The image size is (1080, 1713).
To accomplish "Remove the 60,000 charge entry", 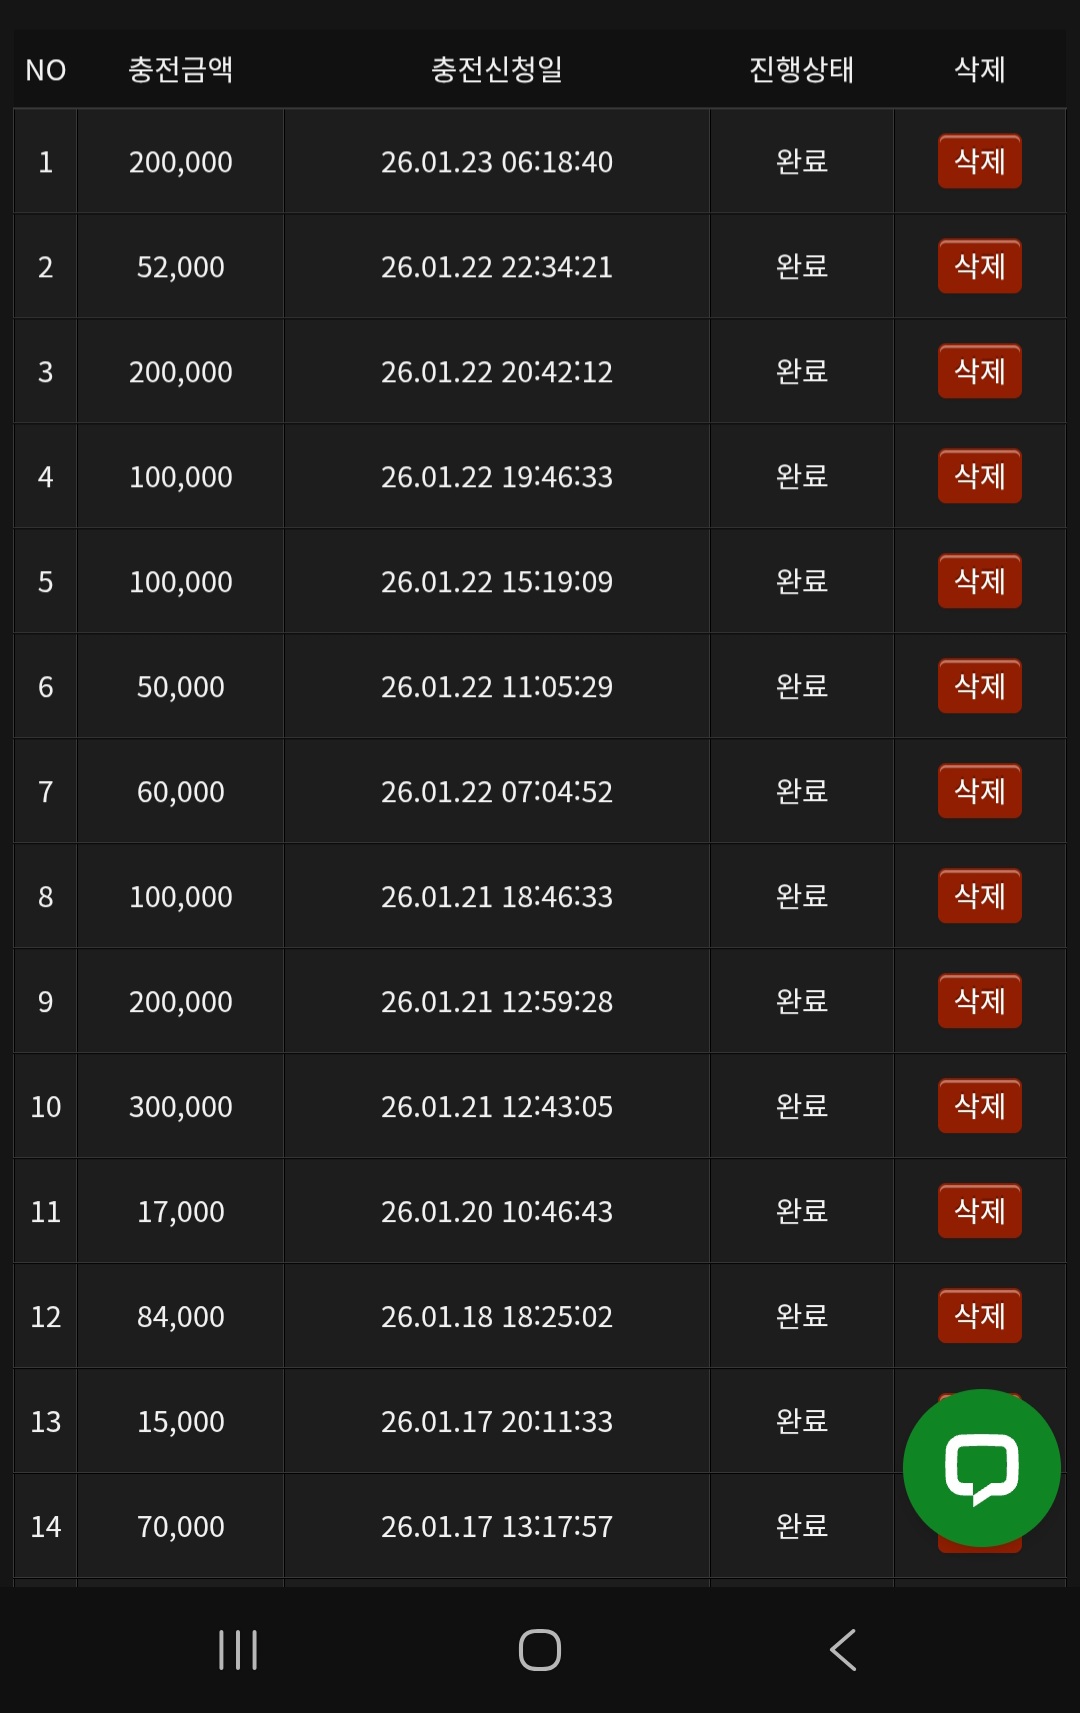I will click(979, 791).
